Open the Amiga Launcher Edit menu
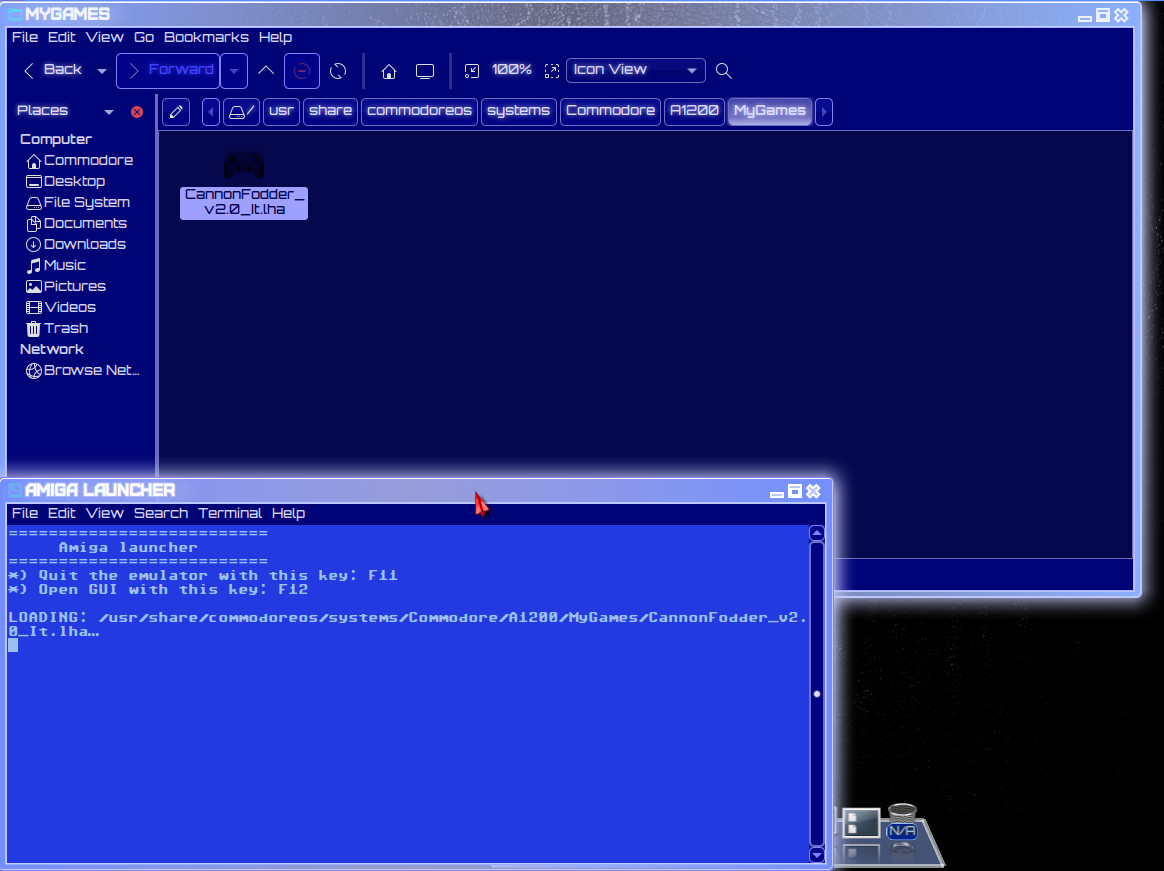The height and width of the screenshot is (871, 1164). pyautogui.click(x=62, y=513)
